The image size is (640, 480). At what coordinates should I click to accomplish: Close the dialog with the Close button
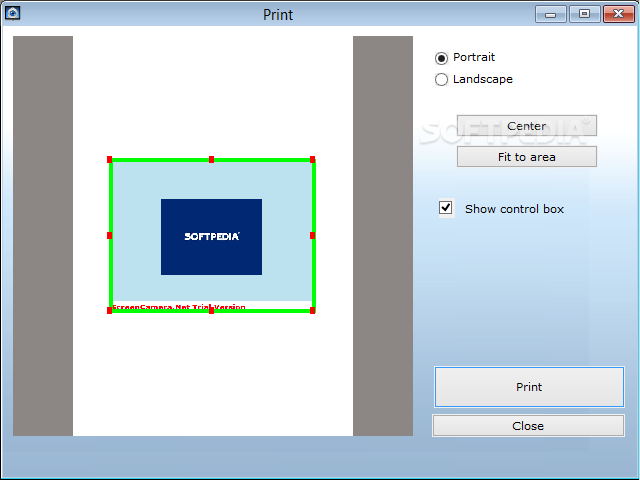528,426
